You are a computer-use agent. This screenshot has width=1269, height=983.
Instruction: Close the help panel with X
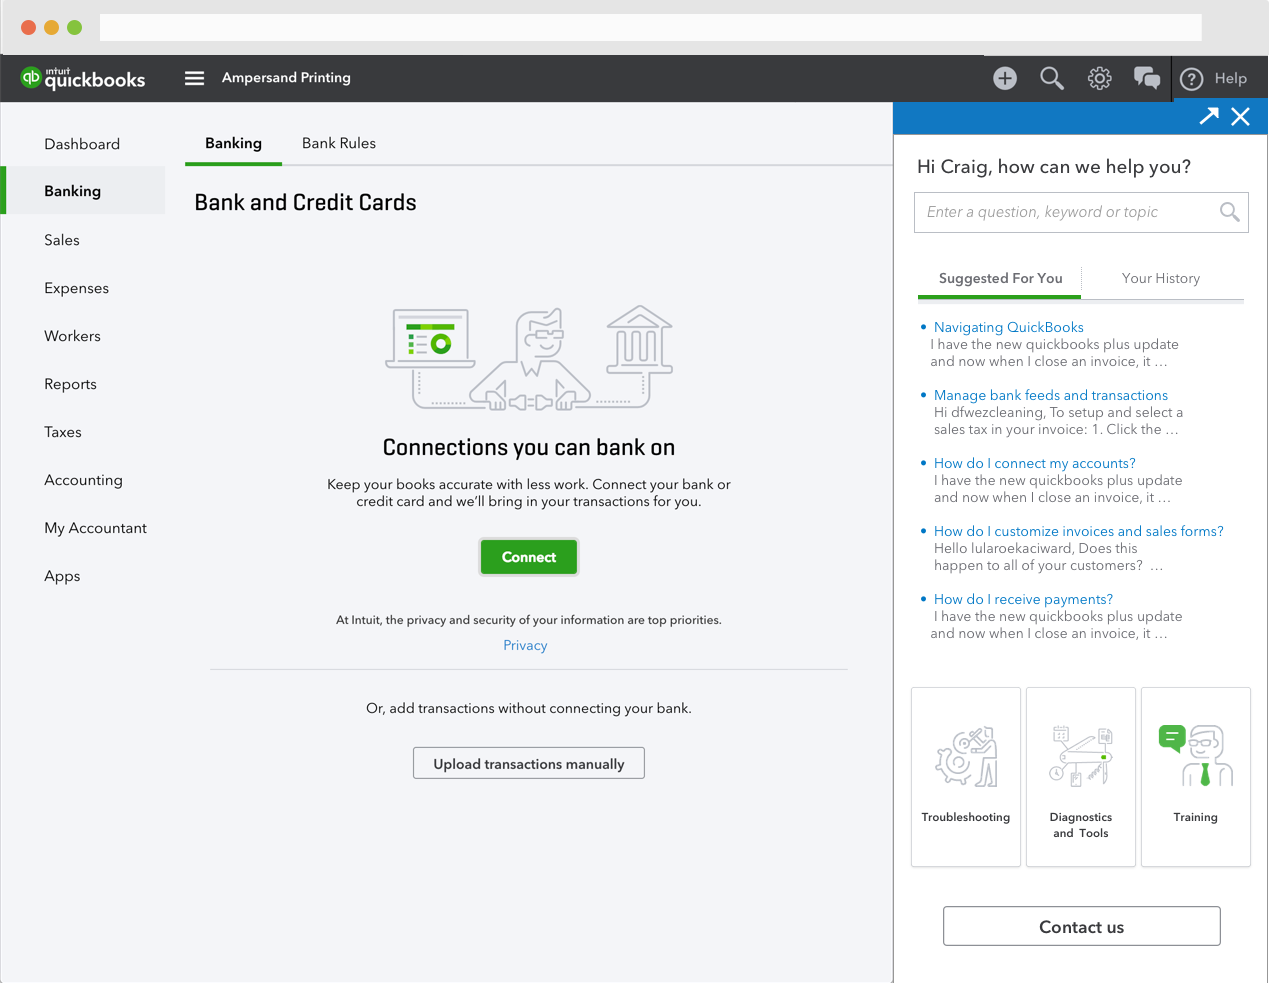tap(1241, 117)
